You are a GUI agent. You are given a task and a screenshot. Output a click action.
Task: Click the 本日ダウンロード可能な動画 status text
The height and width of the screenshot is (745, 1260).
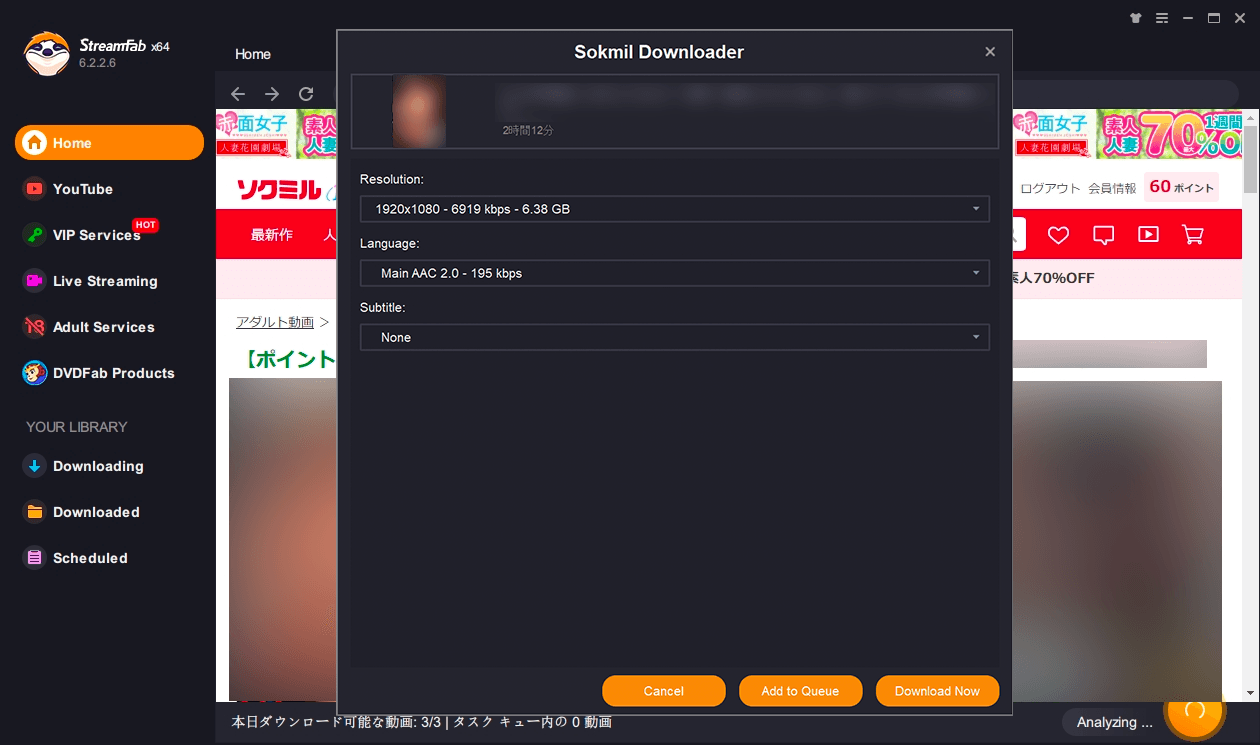click(x=421, y=722)
